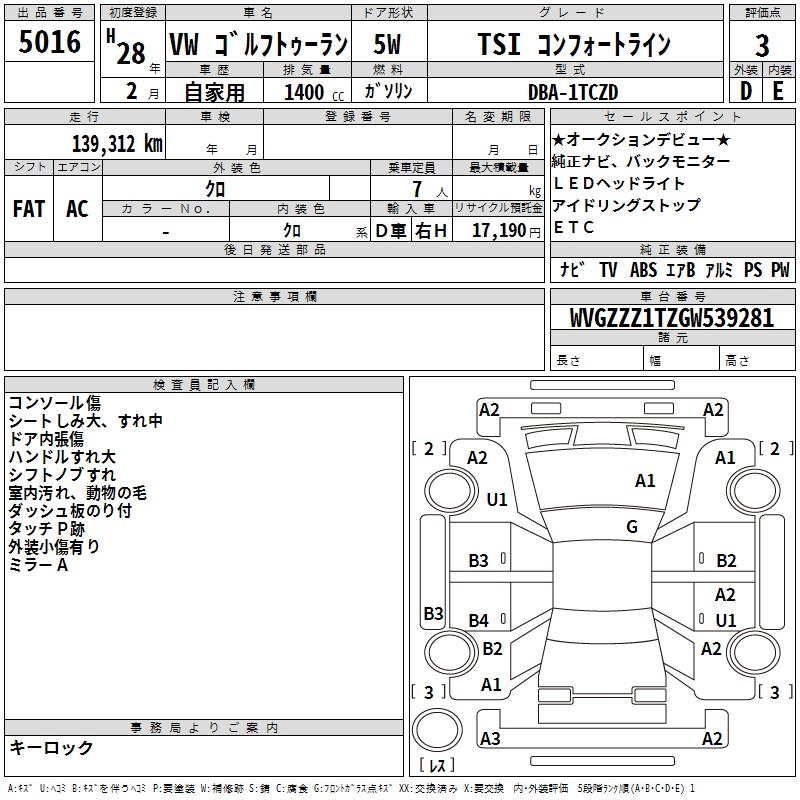Viewport: 800px width, 800px height.
Task: Click the mileage value 139,312 km
Action: coord(116,144)
